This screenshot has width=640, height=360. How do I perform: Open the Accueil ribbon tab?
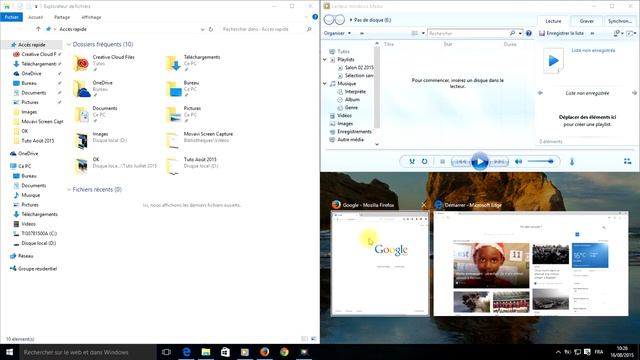pos(36,17)
